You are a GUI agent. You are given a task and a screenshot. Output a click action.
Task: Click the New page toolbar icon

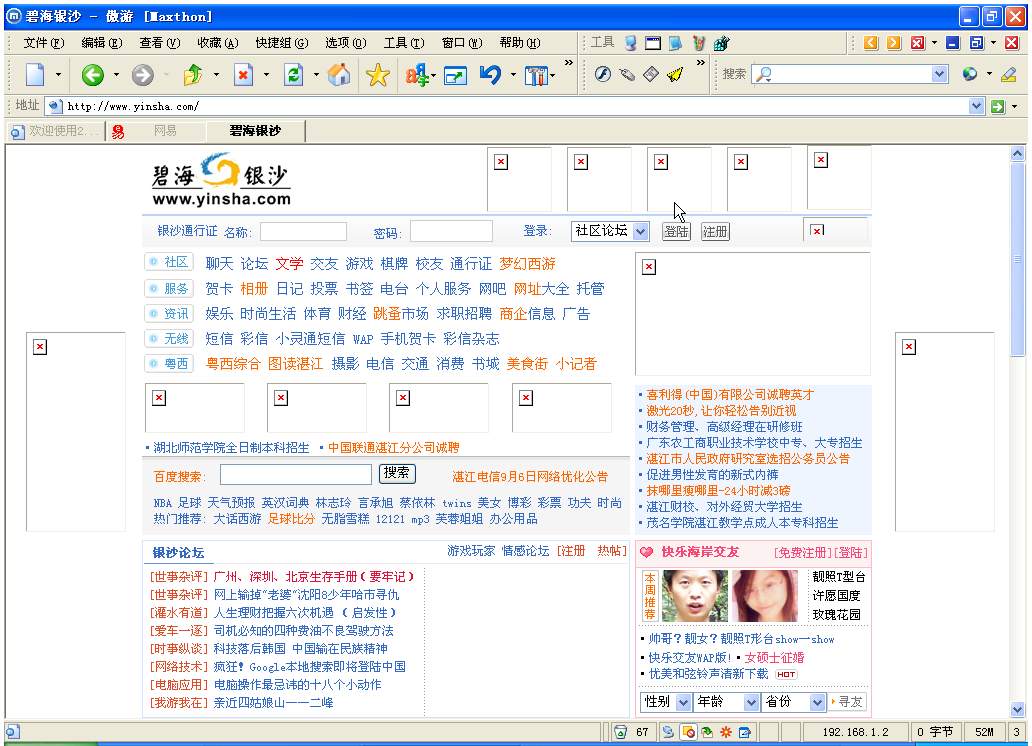35,75
